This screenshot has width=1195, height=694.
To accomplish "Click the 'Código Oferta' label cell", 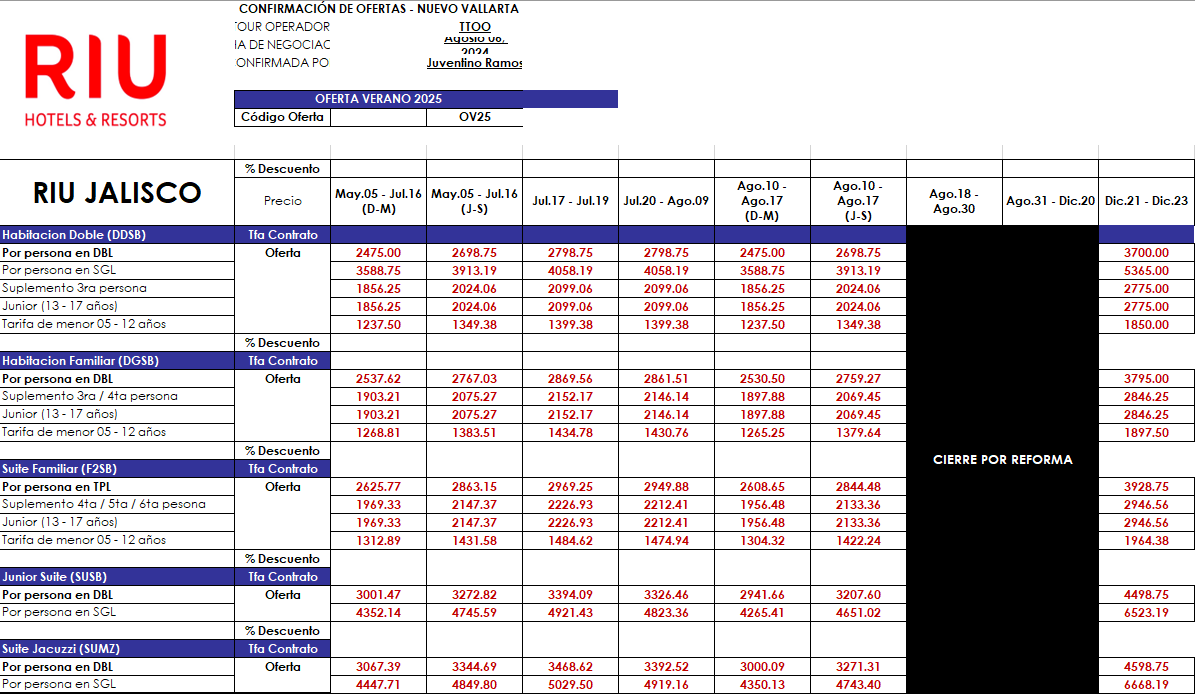I will coord(283,117).
